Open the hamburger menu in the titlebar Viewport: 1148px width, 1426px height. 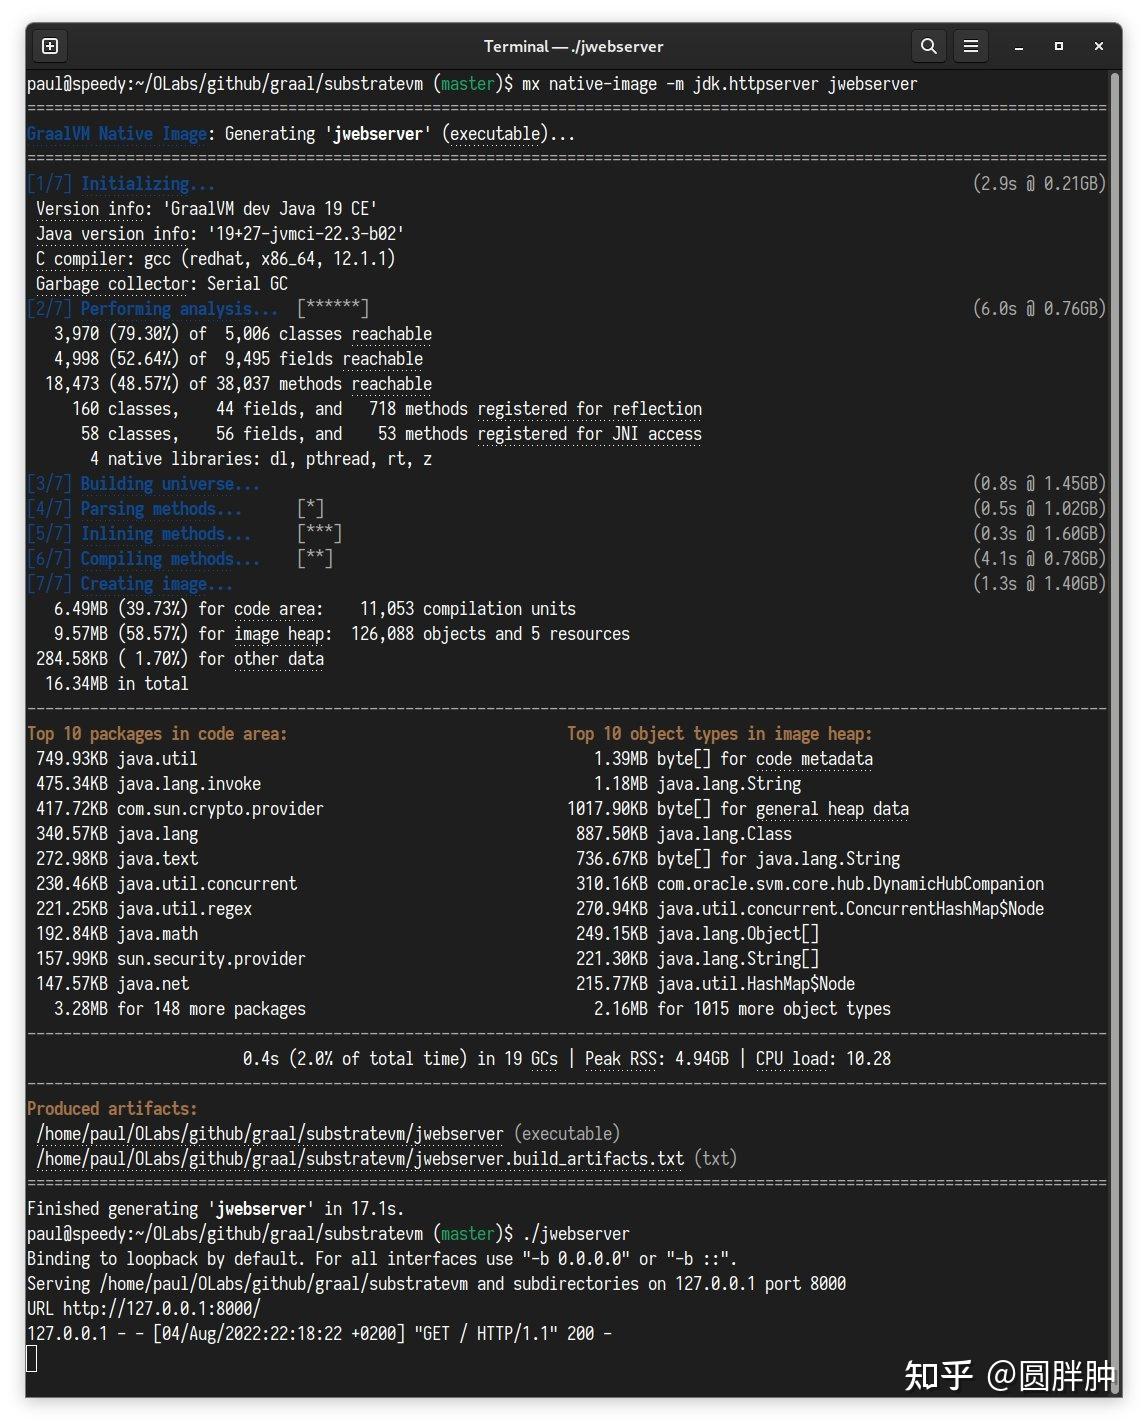[x=970, y=46]
